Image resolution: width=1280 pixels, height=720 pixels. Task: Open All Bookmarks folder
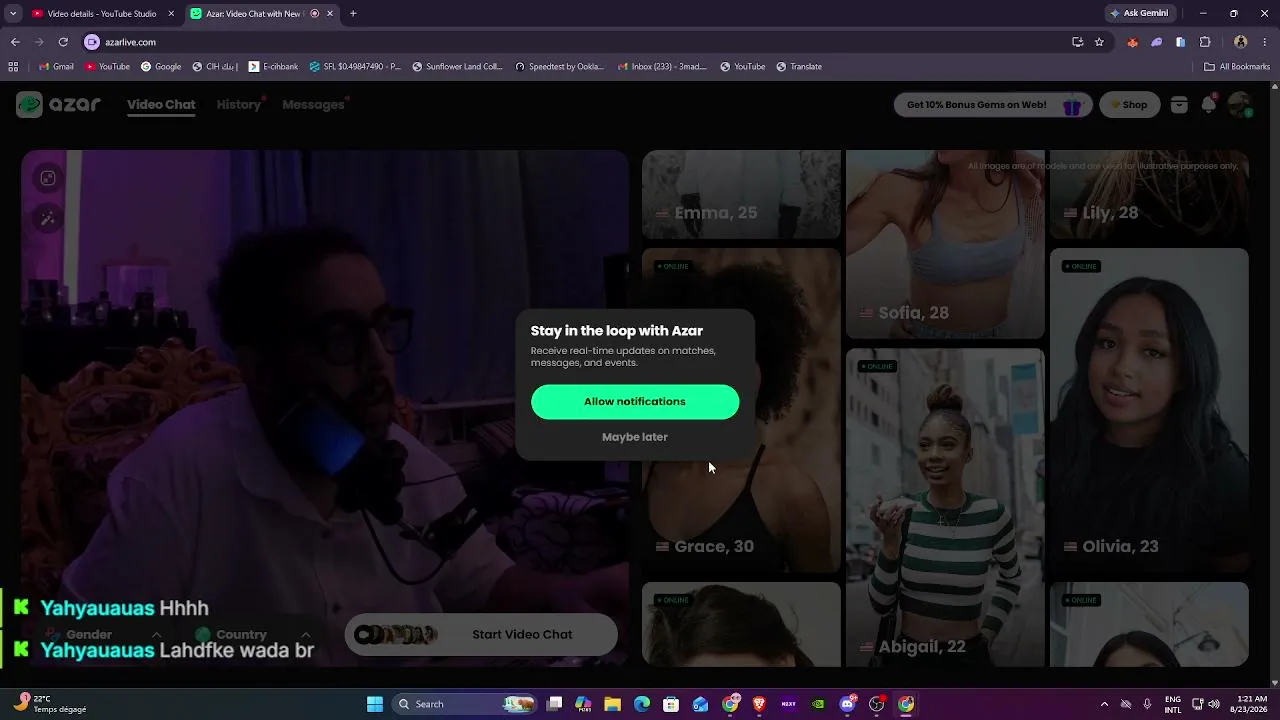(1237, 67)
